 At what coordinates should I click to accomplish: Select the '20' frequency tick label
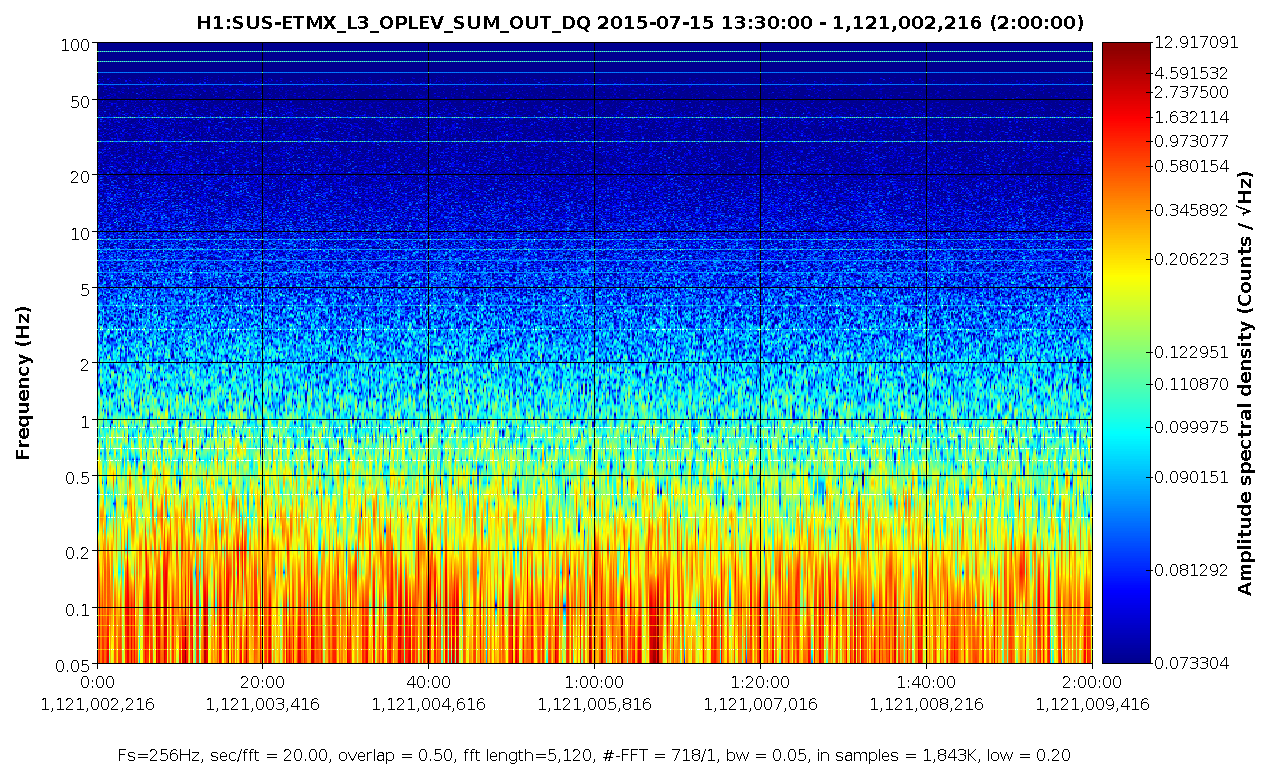[82, 176]
